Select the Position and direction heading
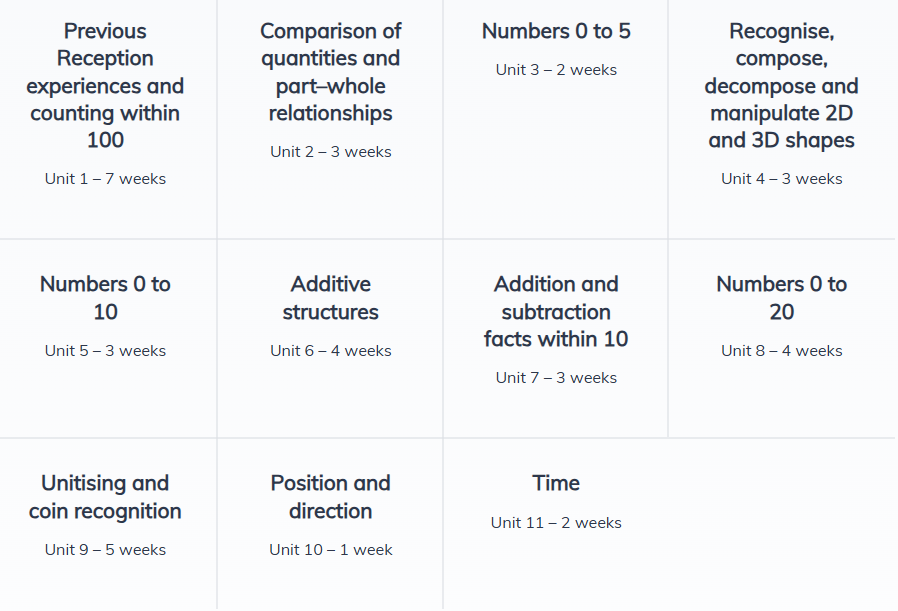898x611 pixels. coord(330,497)
